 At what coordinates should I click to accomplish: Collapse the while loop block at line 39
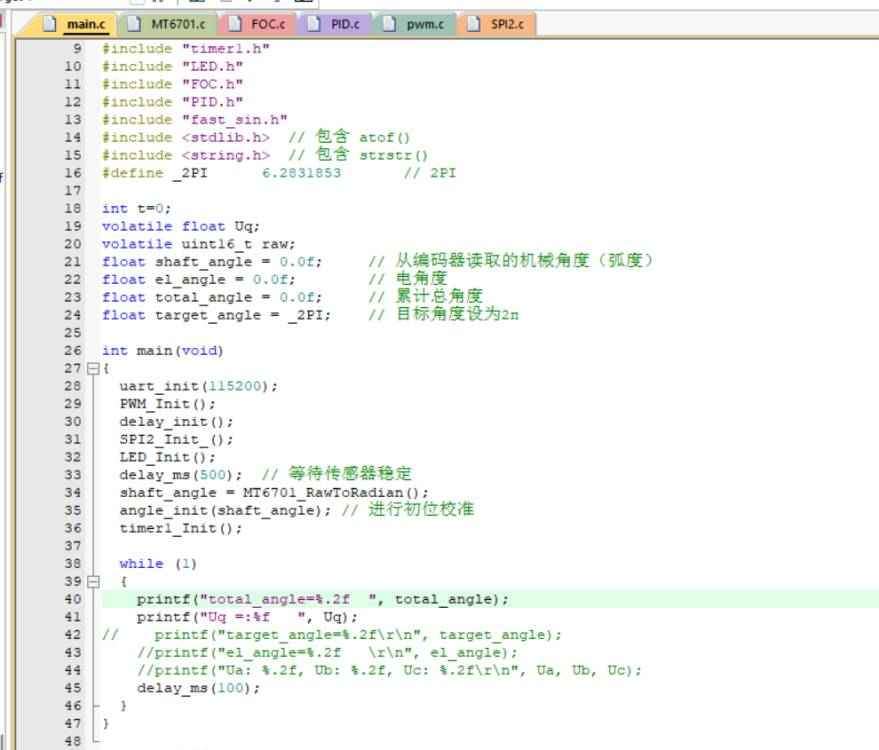[93, 581]
